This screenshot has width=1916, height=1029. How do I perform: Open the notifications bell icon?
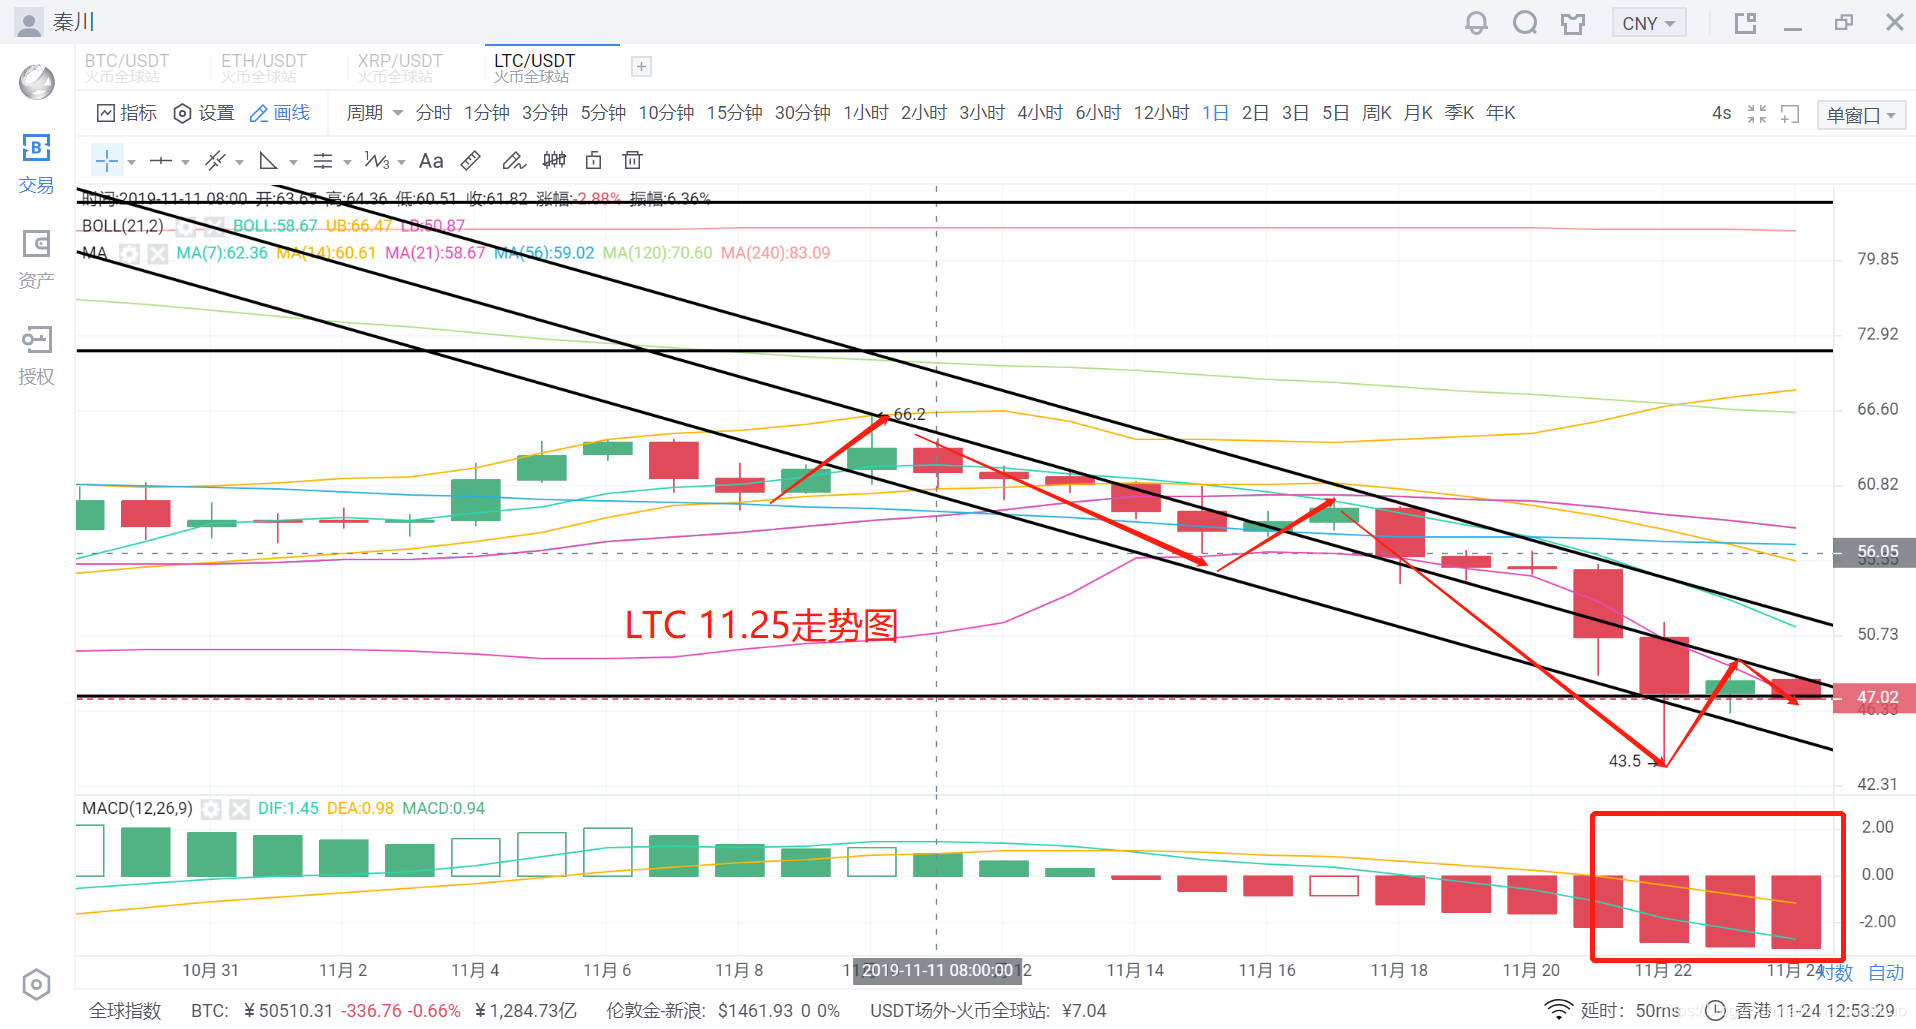click(1476, 22)
